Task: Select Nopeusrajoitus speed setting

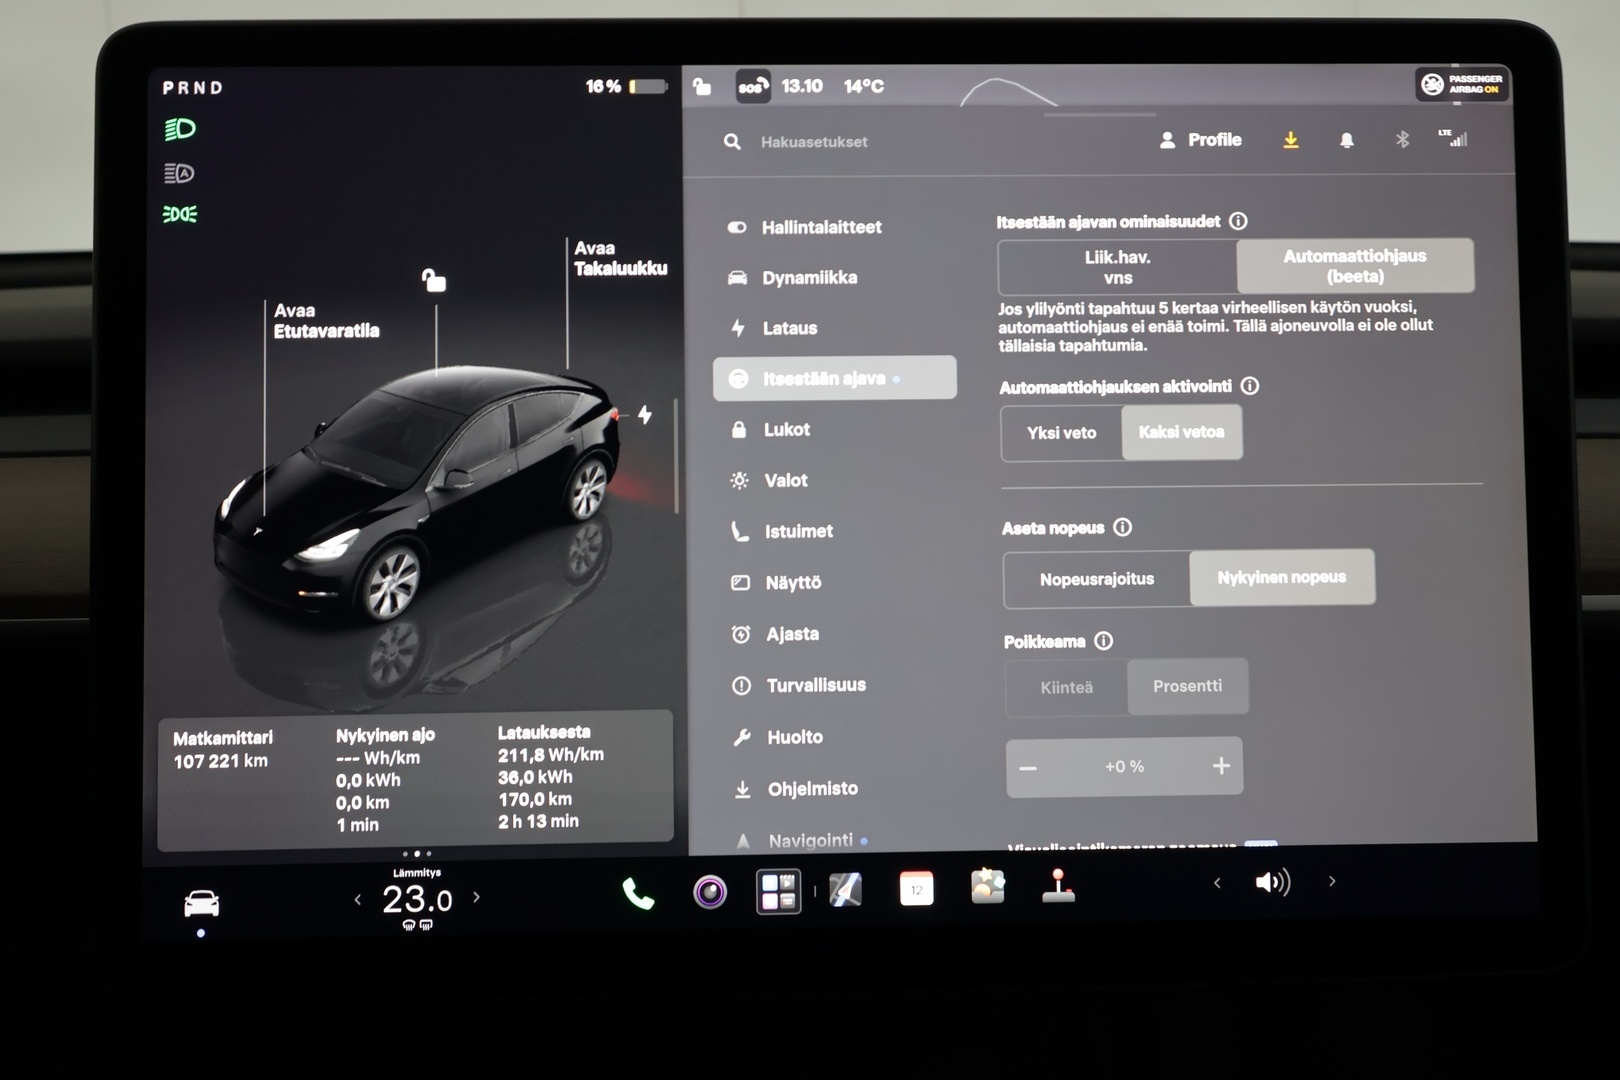Action: click(1097, 579)
